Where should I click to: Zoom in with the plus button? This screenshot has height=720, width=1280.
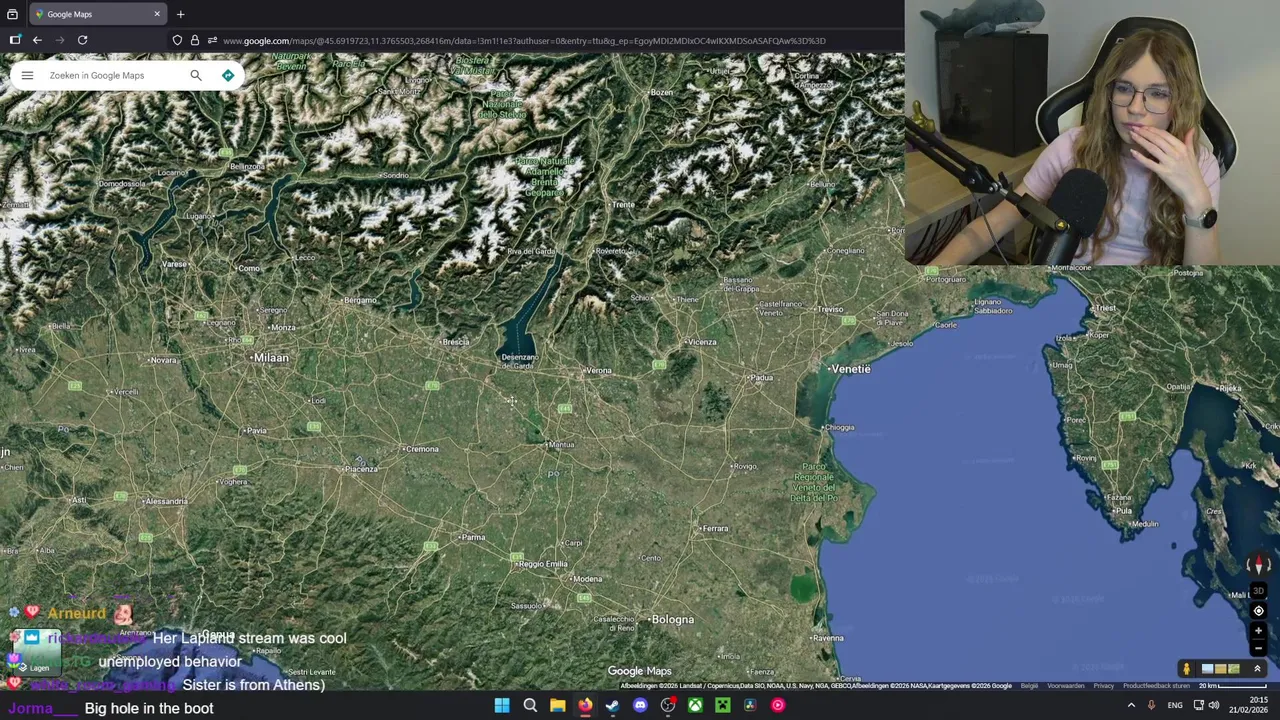1258,631
